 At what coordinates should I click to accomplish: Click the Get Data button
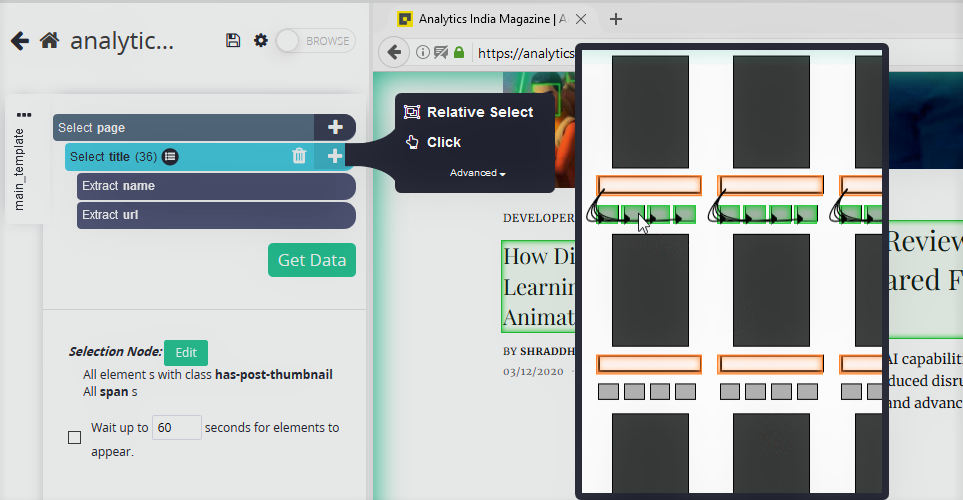(312, 260)
